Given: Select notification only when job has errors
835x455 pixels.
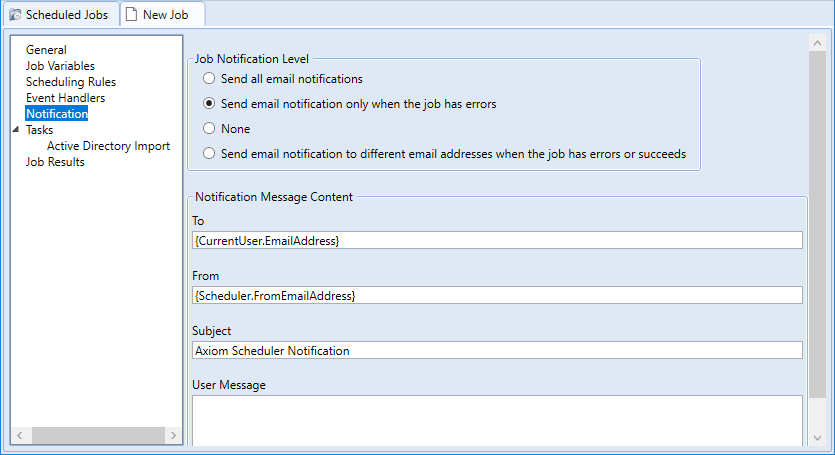Looking at the screenshot, I should [208, 103].
